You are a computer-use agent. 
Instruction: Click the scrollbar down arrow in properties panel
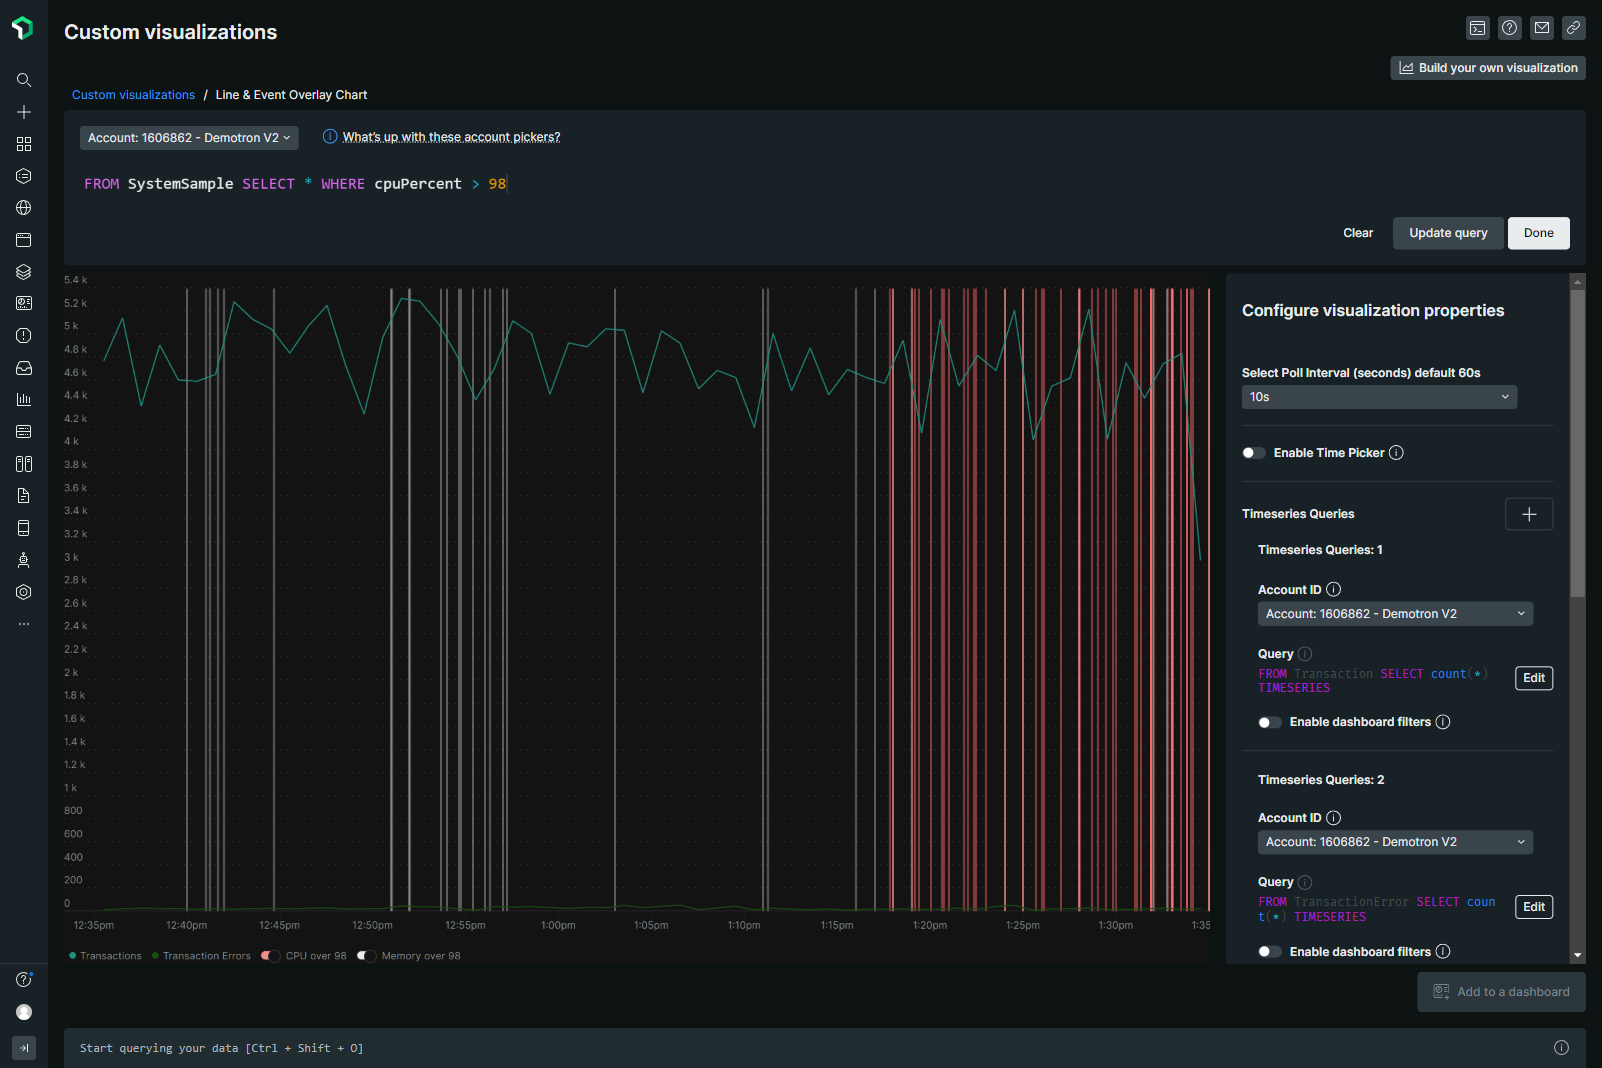(x=1578, y=956)
